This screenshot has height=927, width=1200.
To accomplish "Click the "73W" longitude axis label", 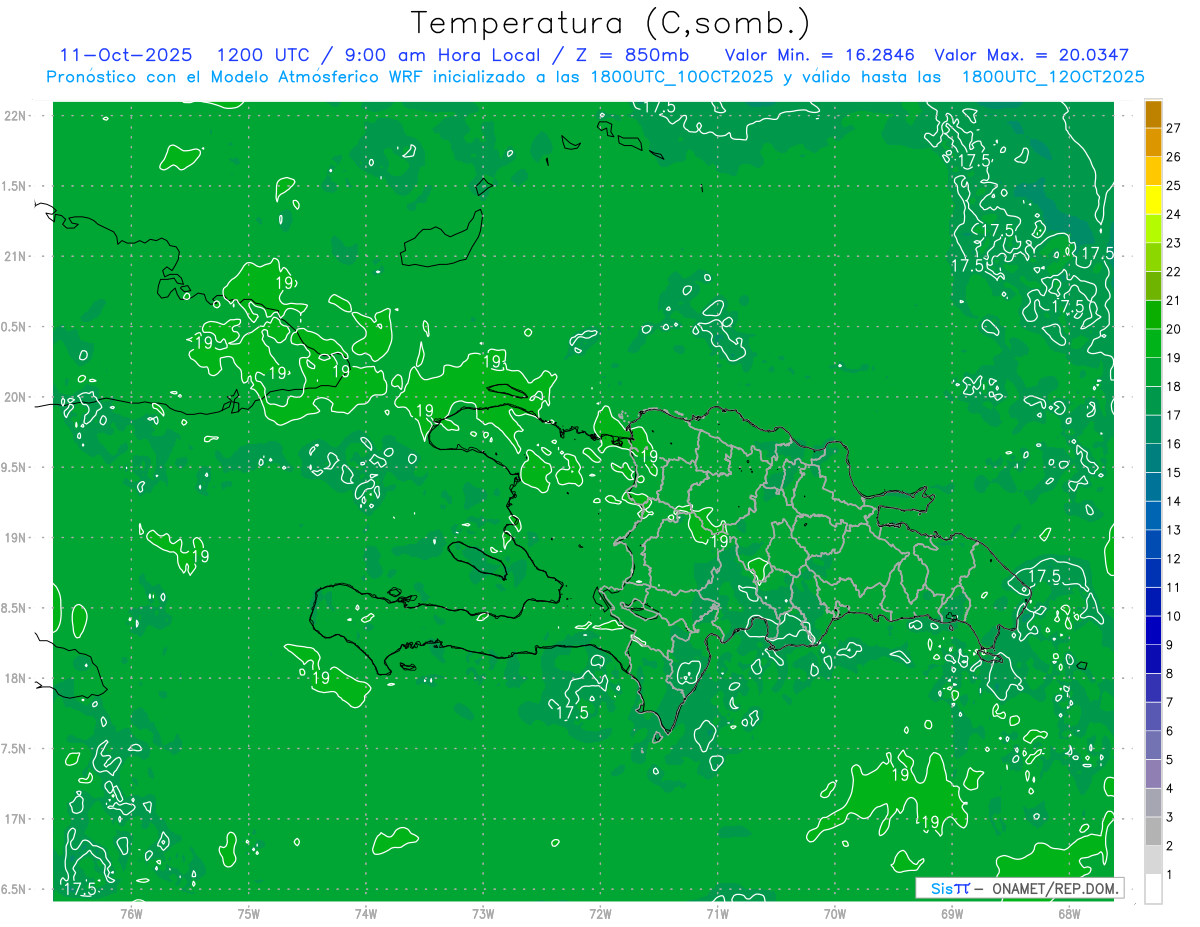I will (483, 913).
